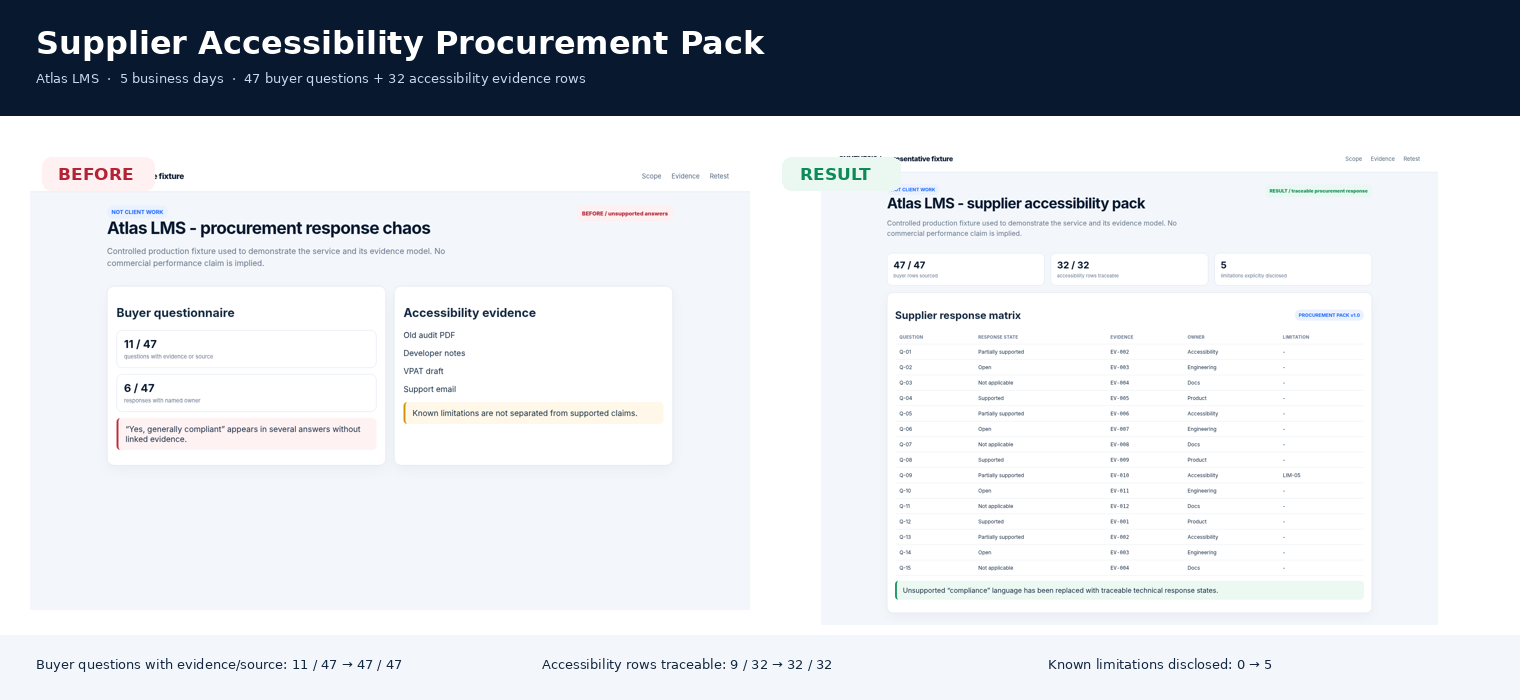Select the 'Open' state in row Q-02
1520x700 pixels.
[x=985, y=367]
